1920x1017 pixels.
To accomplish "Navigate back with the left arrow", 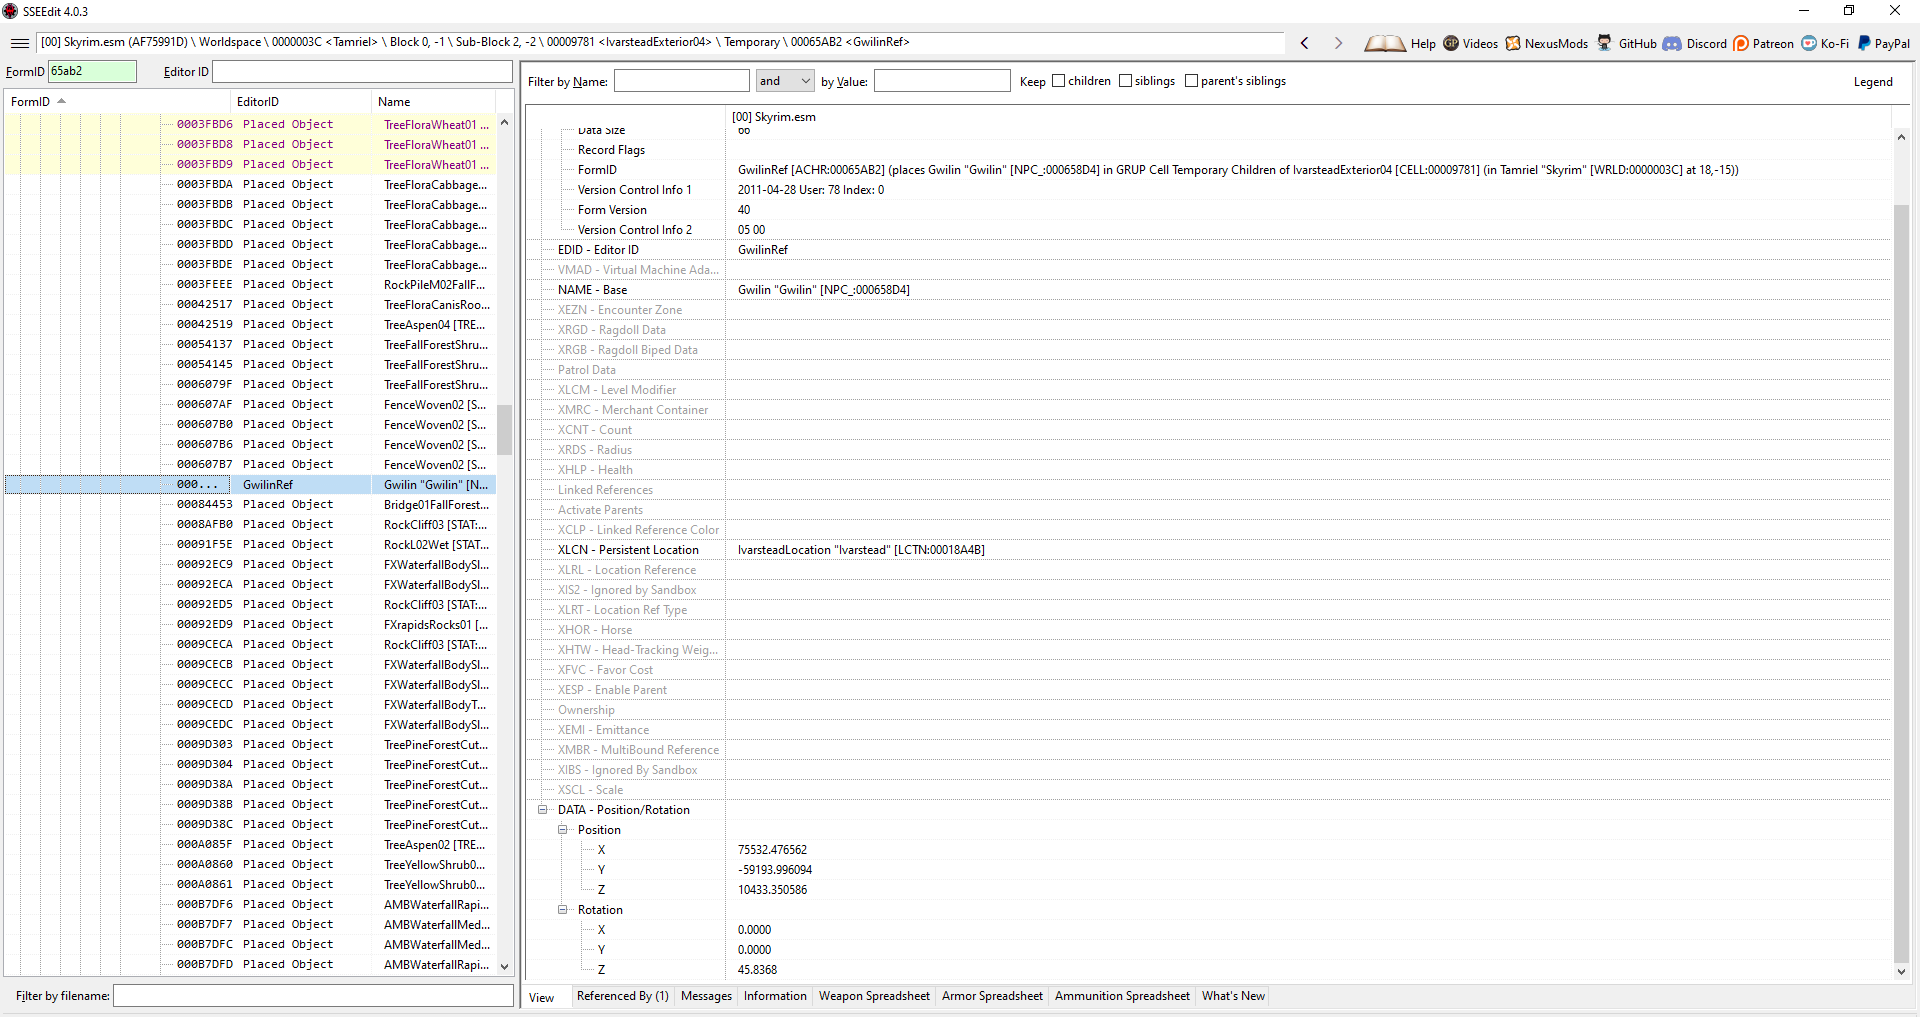I will [x=1304, y=43].
